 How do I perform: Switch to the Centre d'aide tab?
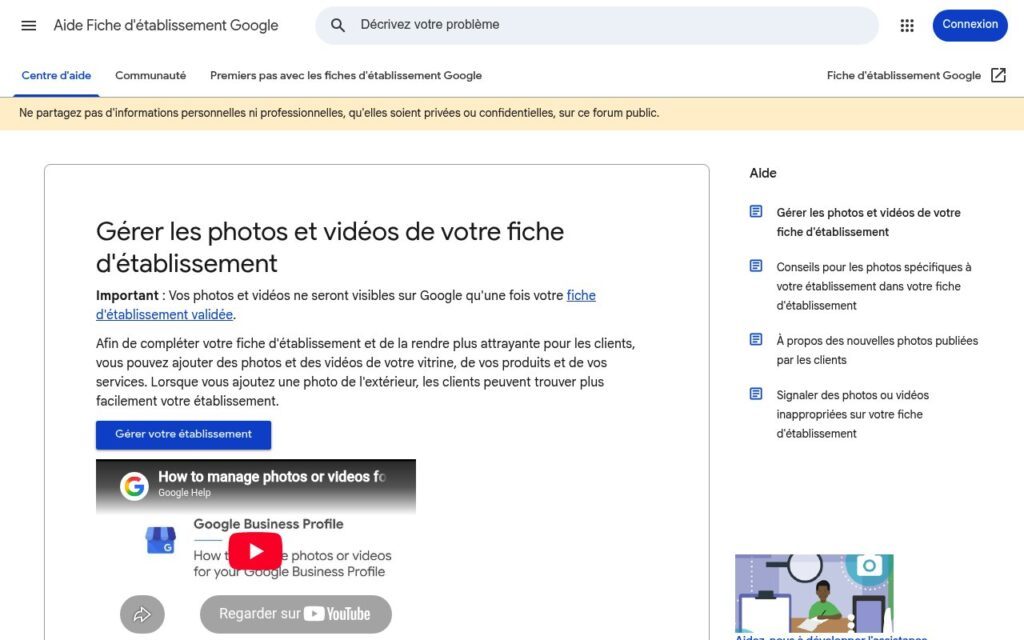56,75
